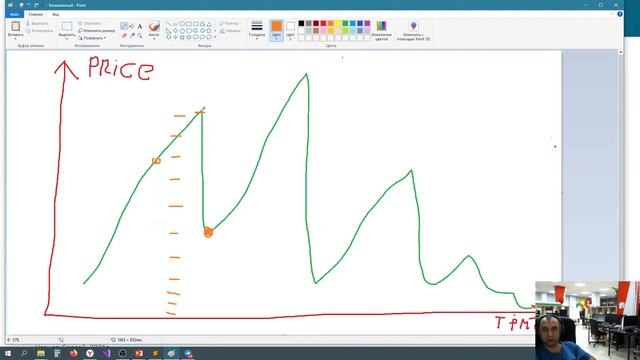Open the Rotate dropdown
640x360 pixels.
pyautogui.click(x=92, y=38)
